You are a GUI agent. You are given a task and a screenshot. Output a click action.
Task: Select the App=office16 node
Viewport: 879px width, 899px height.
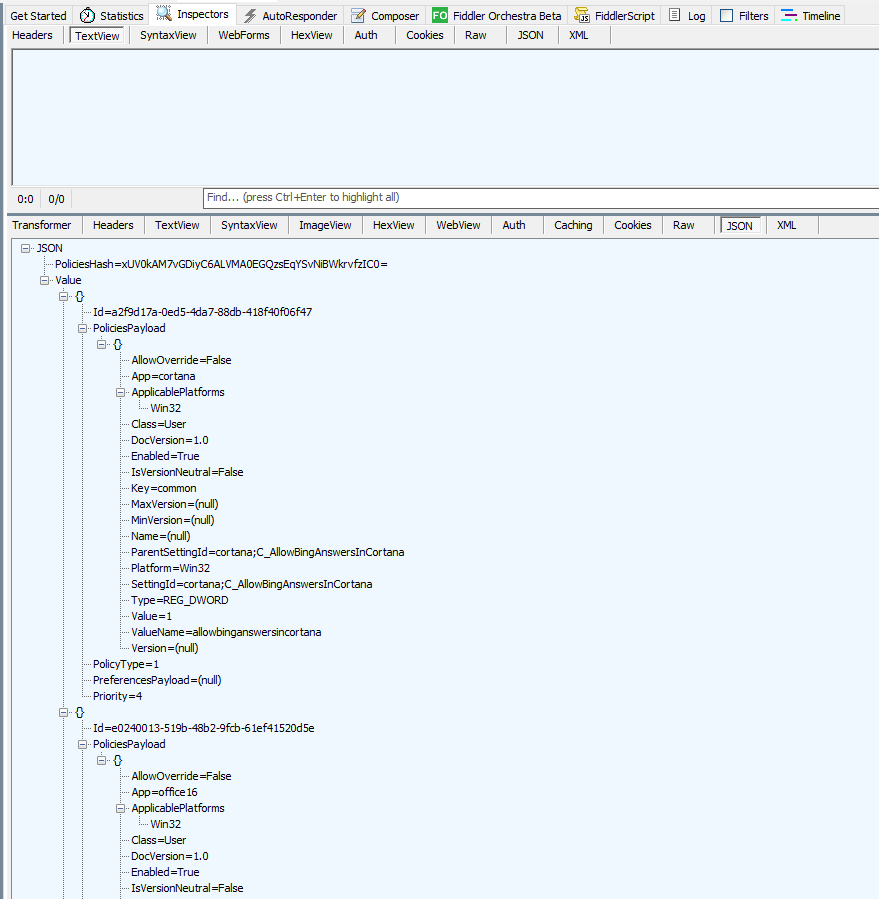(x=165, y=792)
